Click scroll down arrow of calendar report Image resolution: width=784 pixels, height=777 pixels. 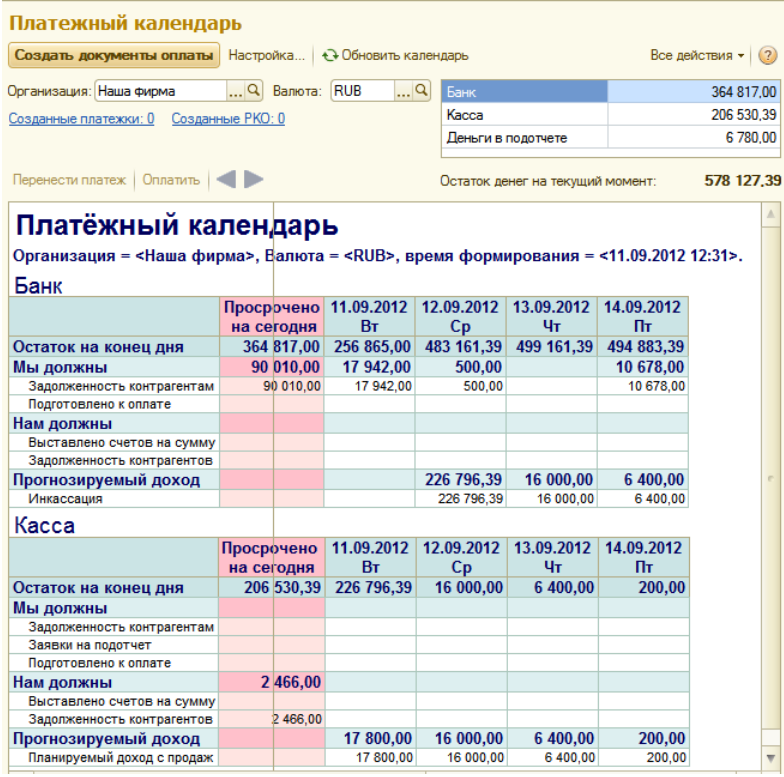(770, 758)
